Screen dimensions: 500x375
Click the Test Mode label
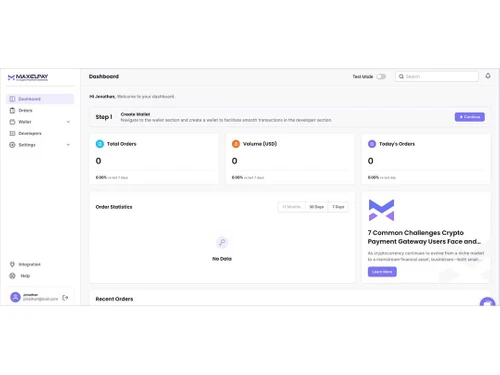tap(363, 77)
